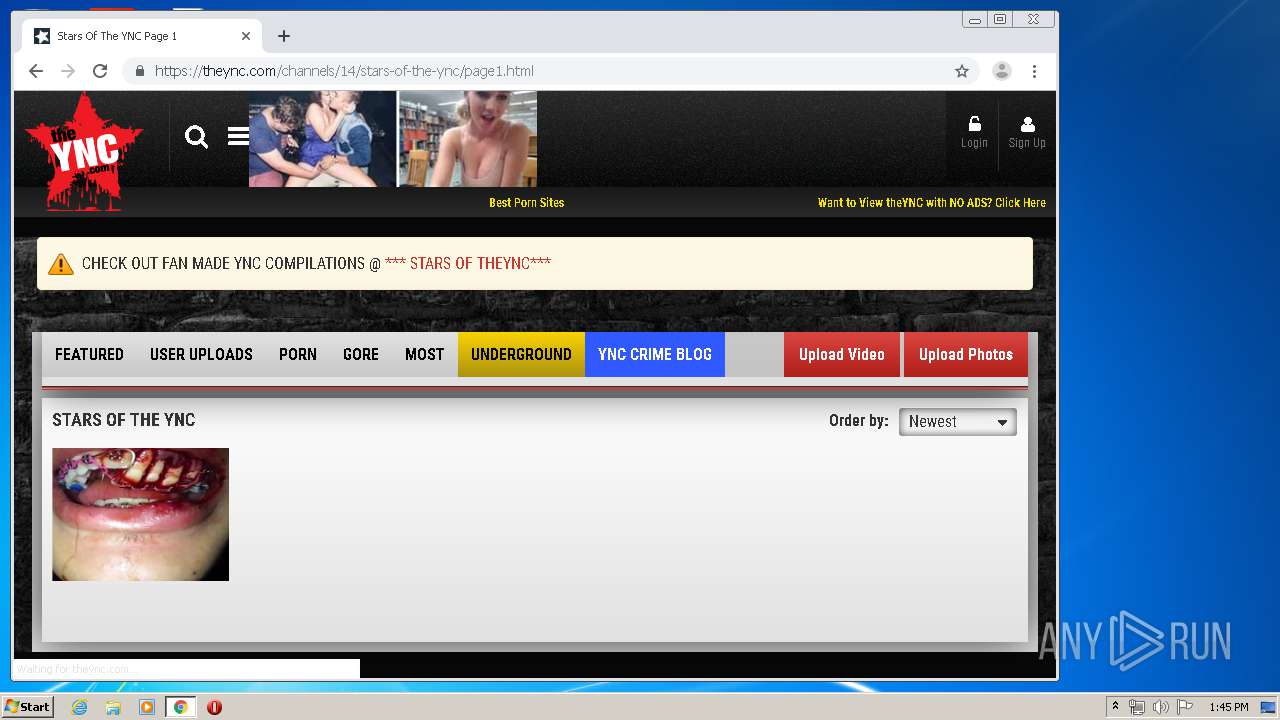Viewport: 1280px width, 720px height.
Task: Open Chrome three-dot menu
Action: [1034, 71]
